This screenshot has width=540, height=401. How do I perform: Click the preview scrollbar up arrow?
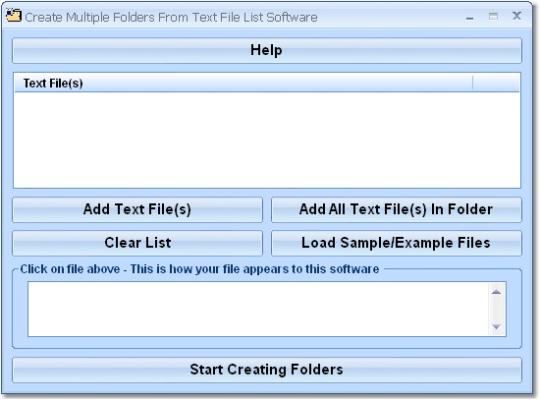(x=496, y=292)
